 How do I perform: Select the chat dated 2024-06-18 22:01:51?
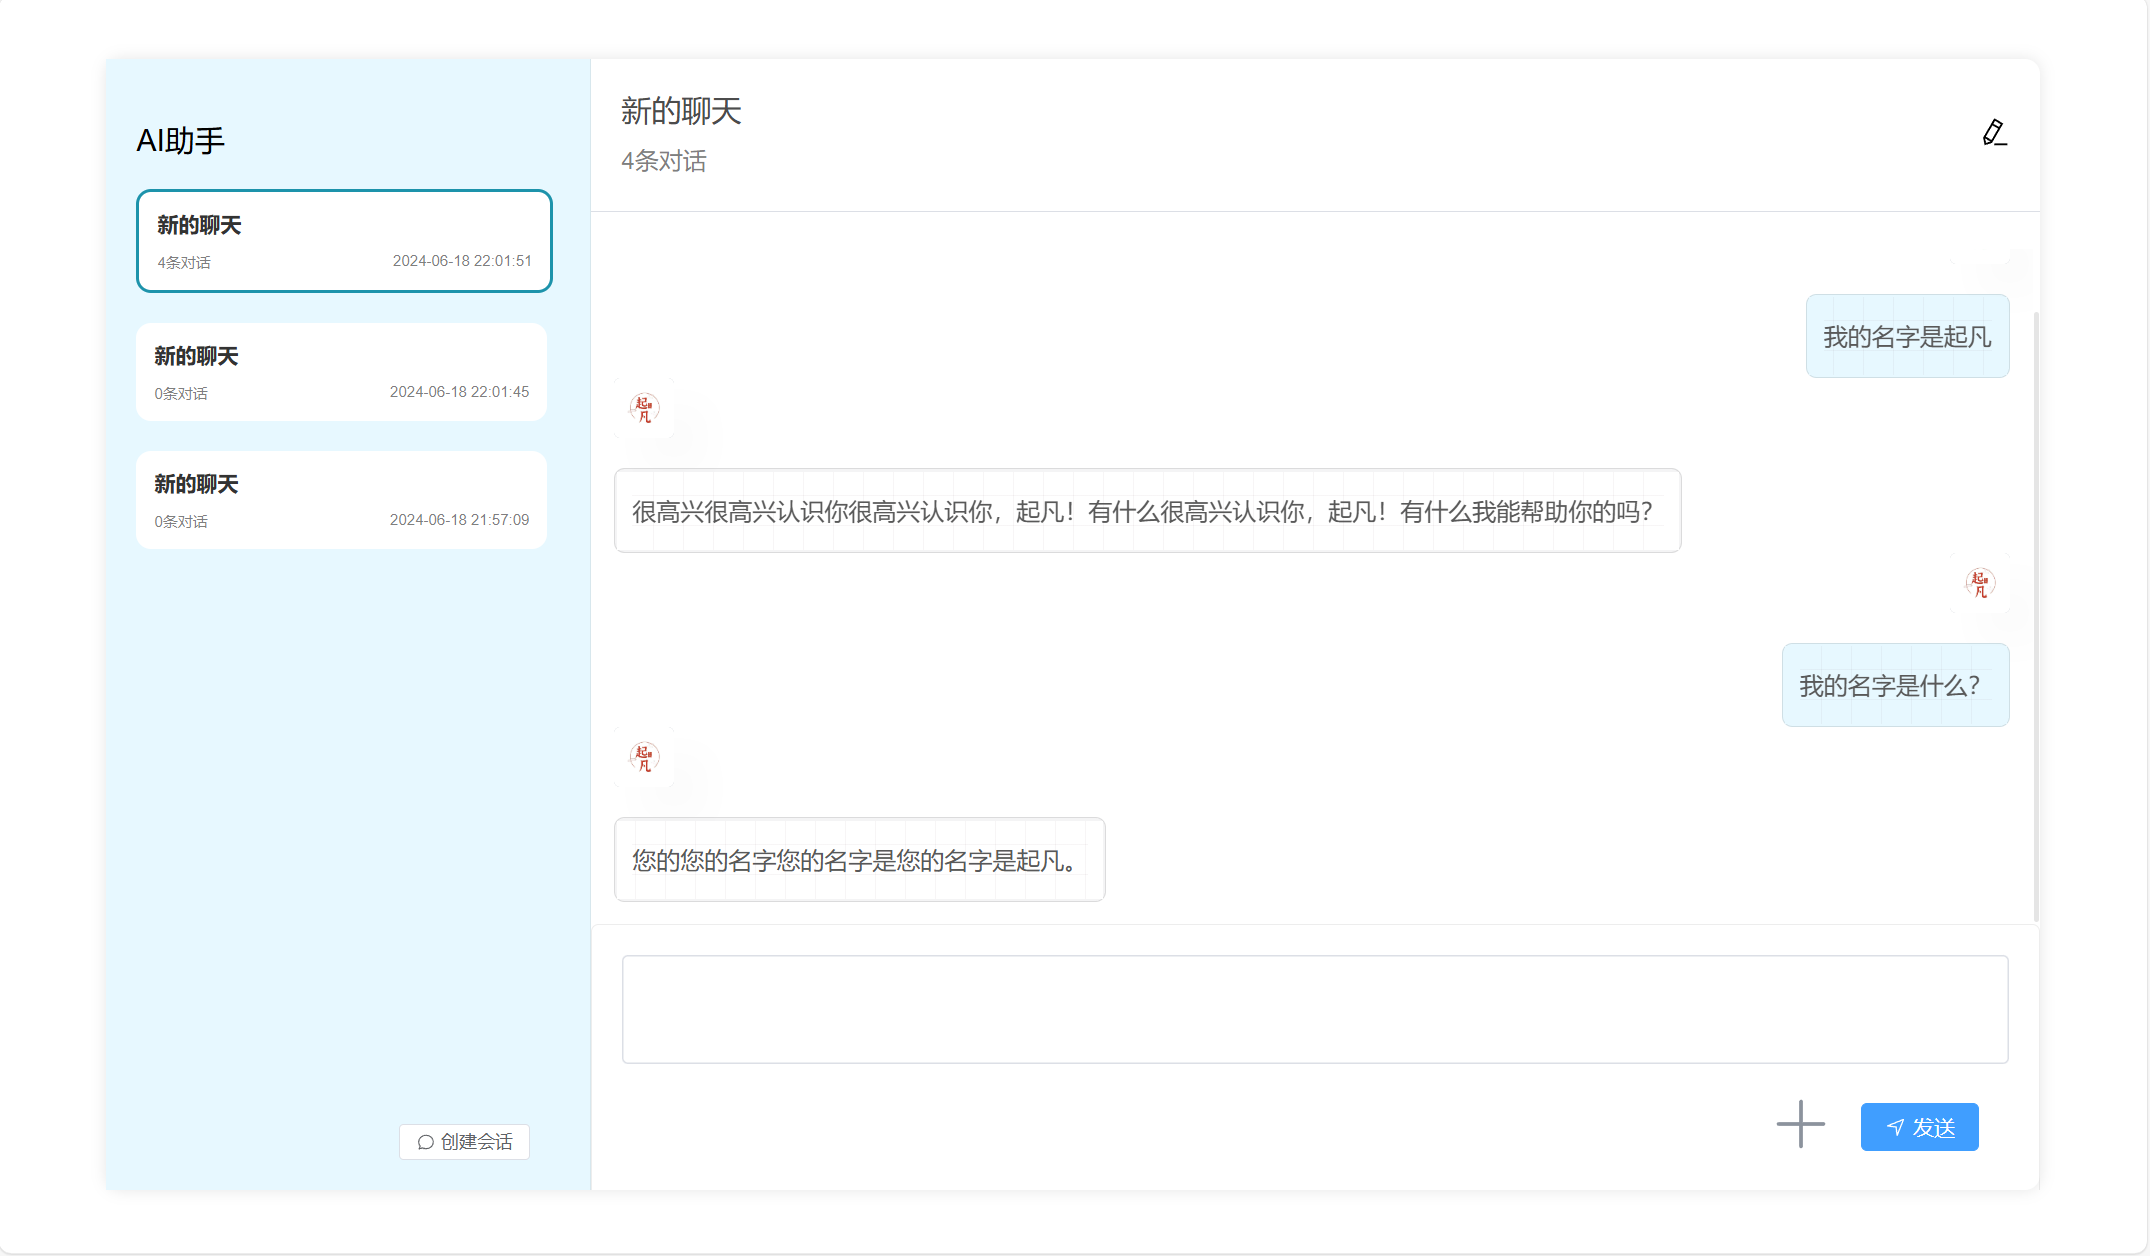point(344,241)
